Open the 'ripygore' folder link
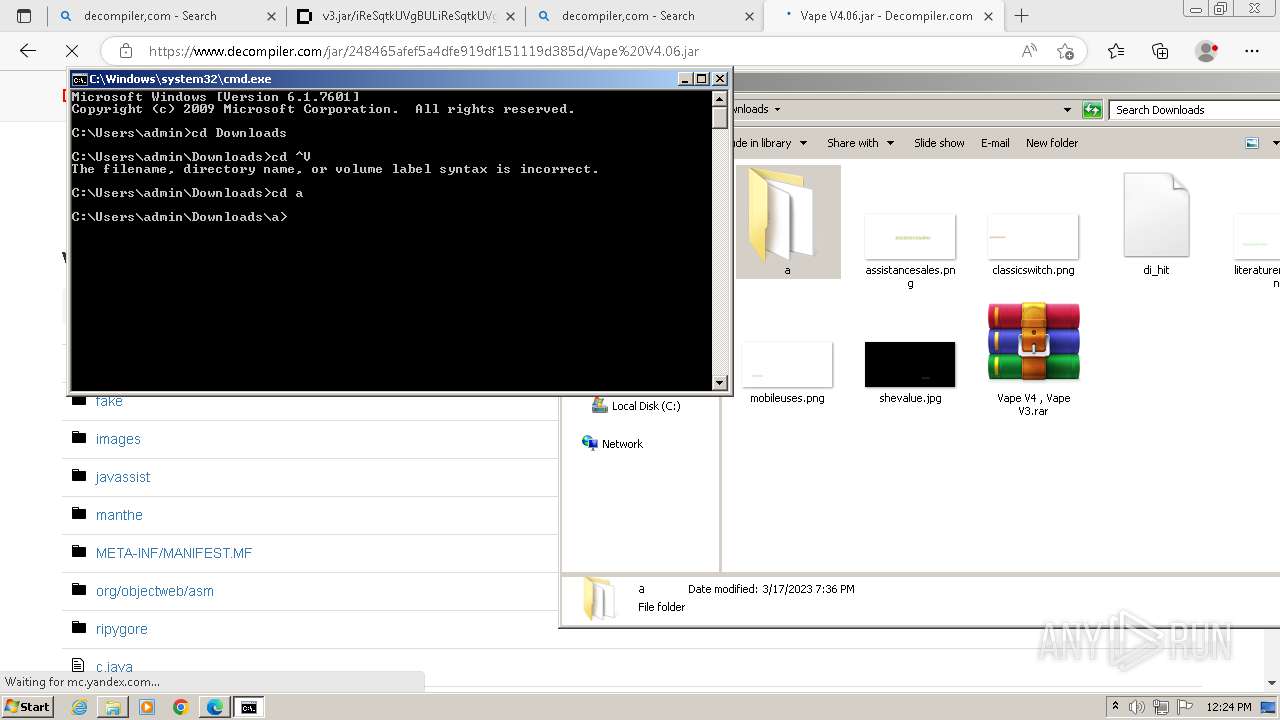 click(x=122, y=629)
